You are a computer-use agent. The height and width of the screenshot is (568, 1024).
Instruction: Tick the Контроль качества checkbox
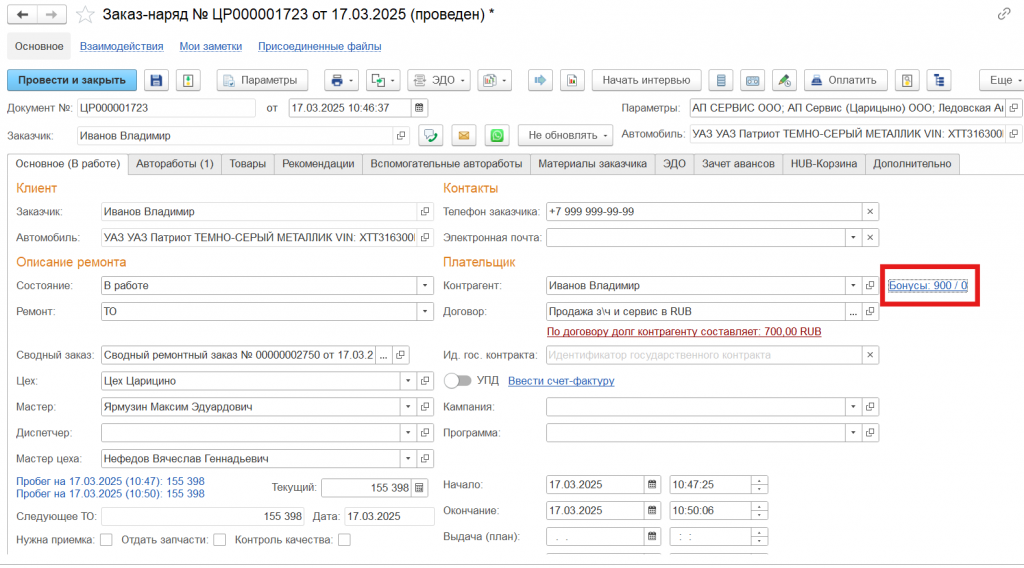click(344, 540)
